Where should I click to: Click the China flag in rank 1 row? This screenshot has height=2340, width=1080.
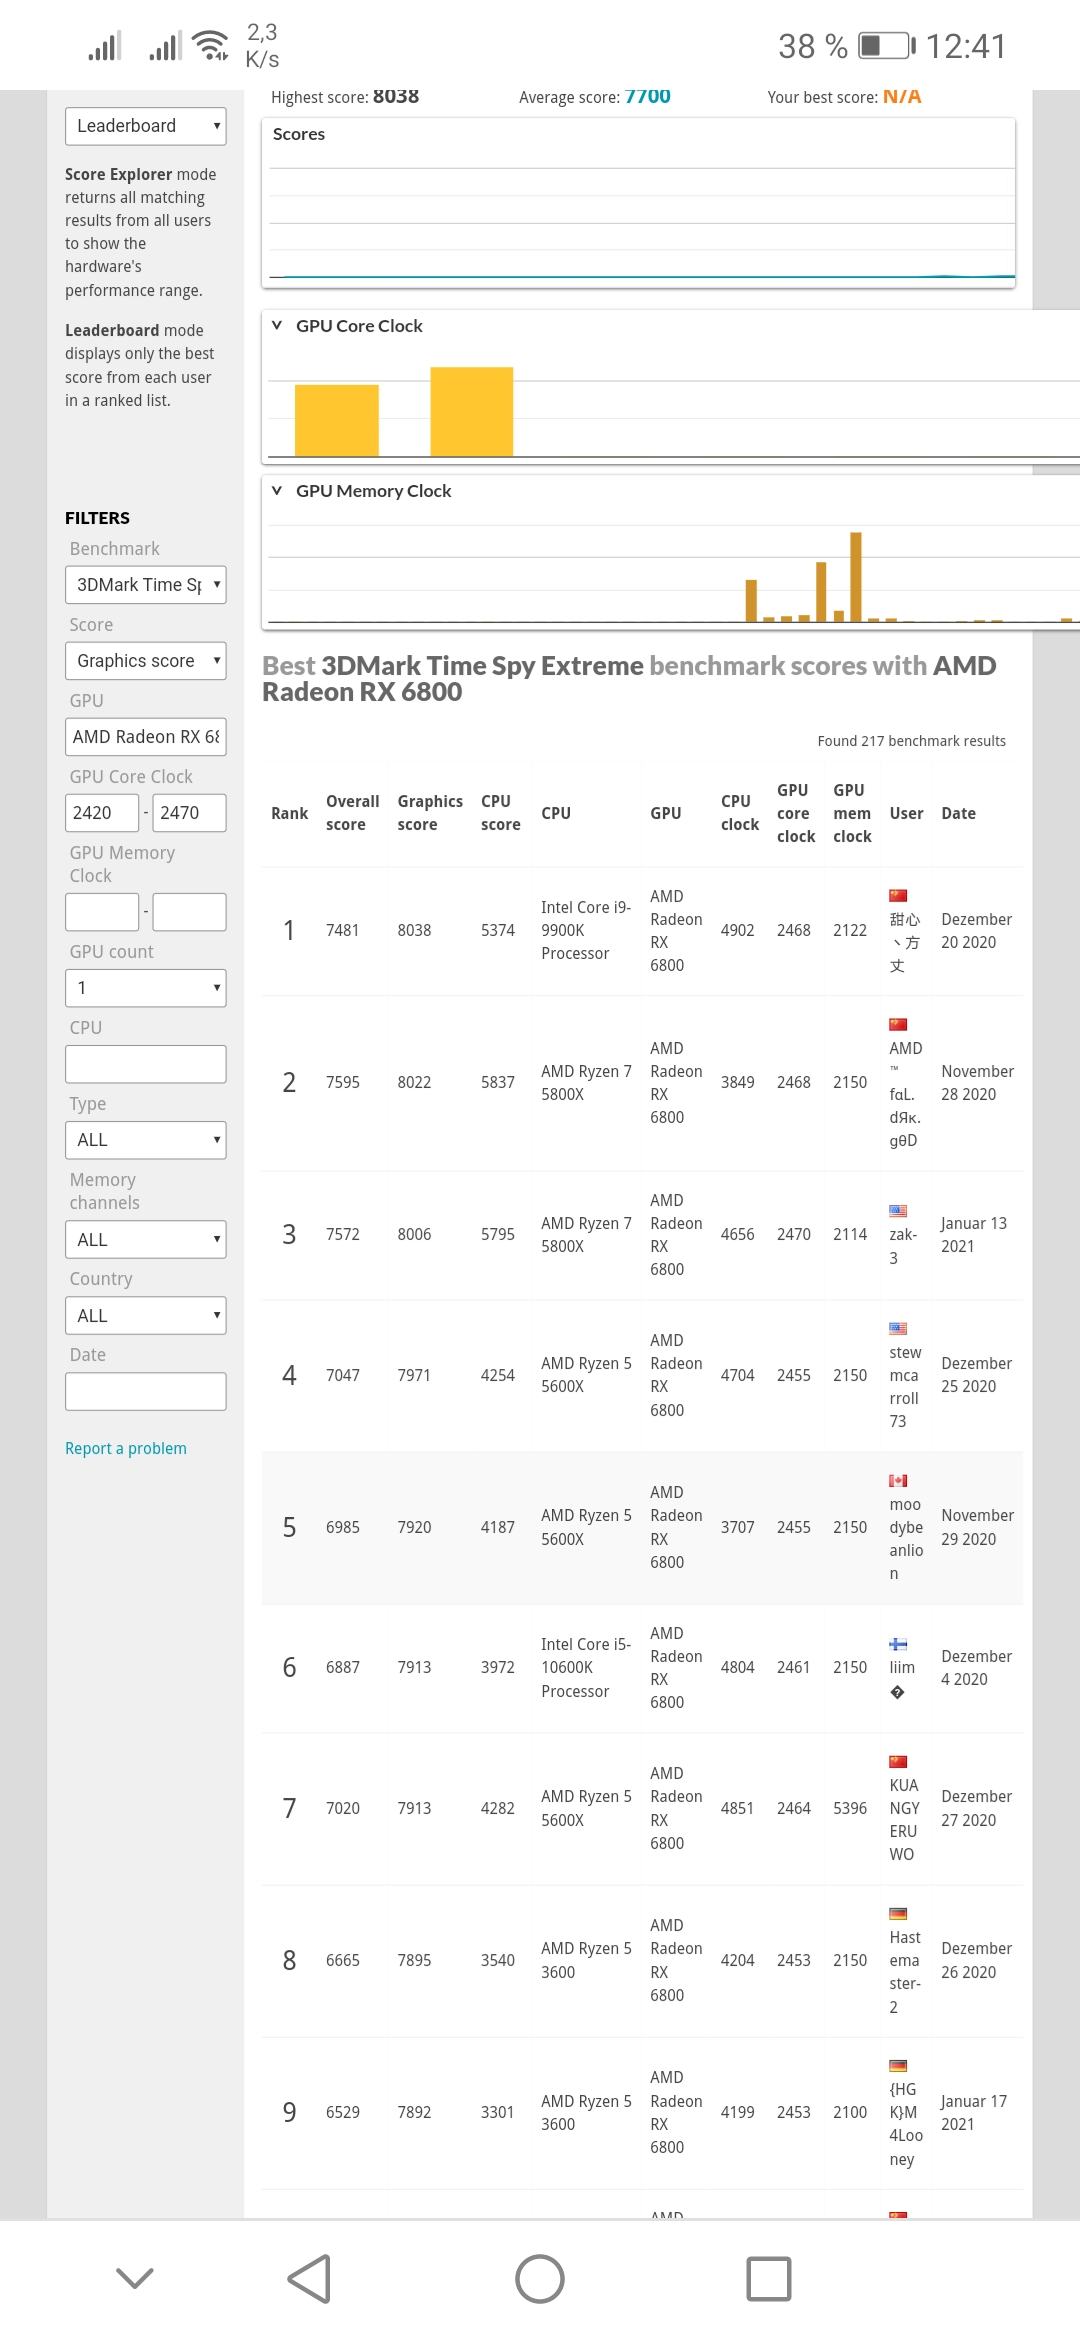[898, 895]
